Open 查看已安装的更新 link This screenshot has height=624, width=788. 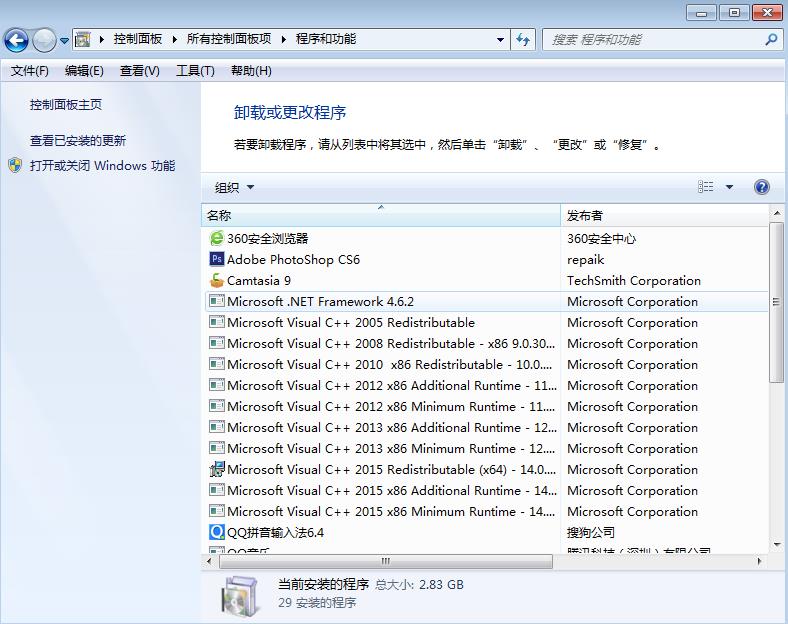[x=78, y=141]
